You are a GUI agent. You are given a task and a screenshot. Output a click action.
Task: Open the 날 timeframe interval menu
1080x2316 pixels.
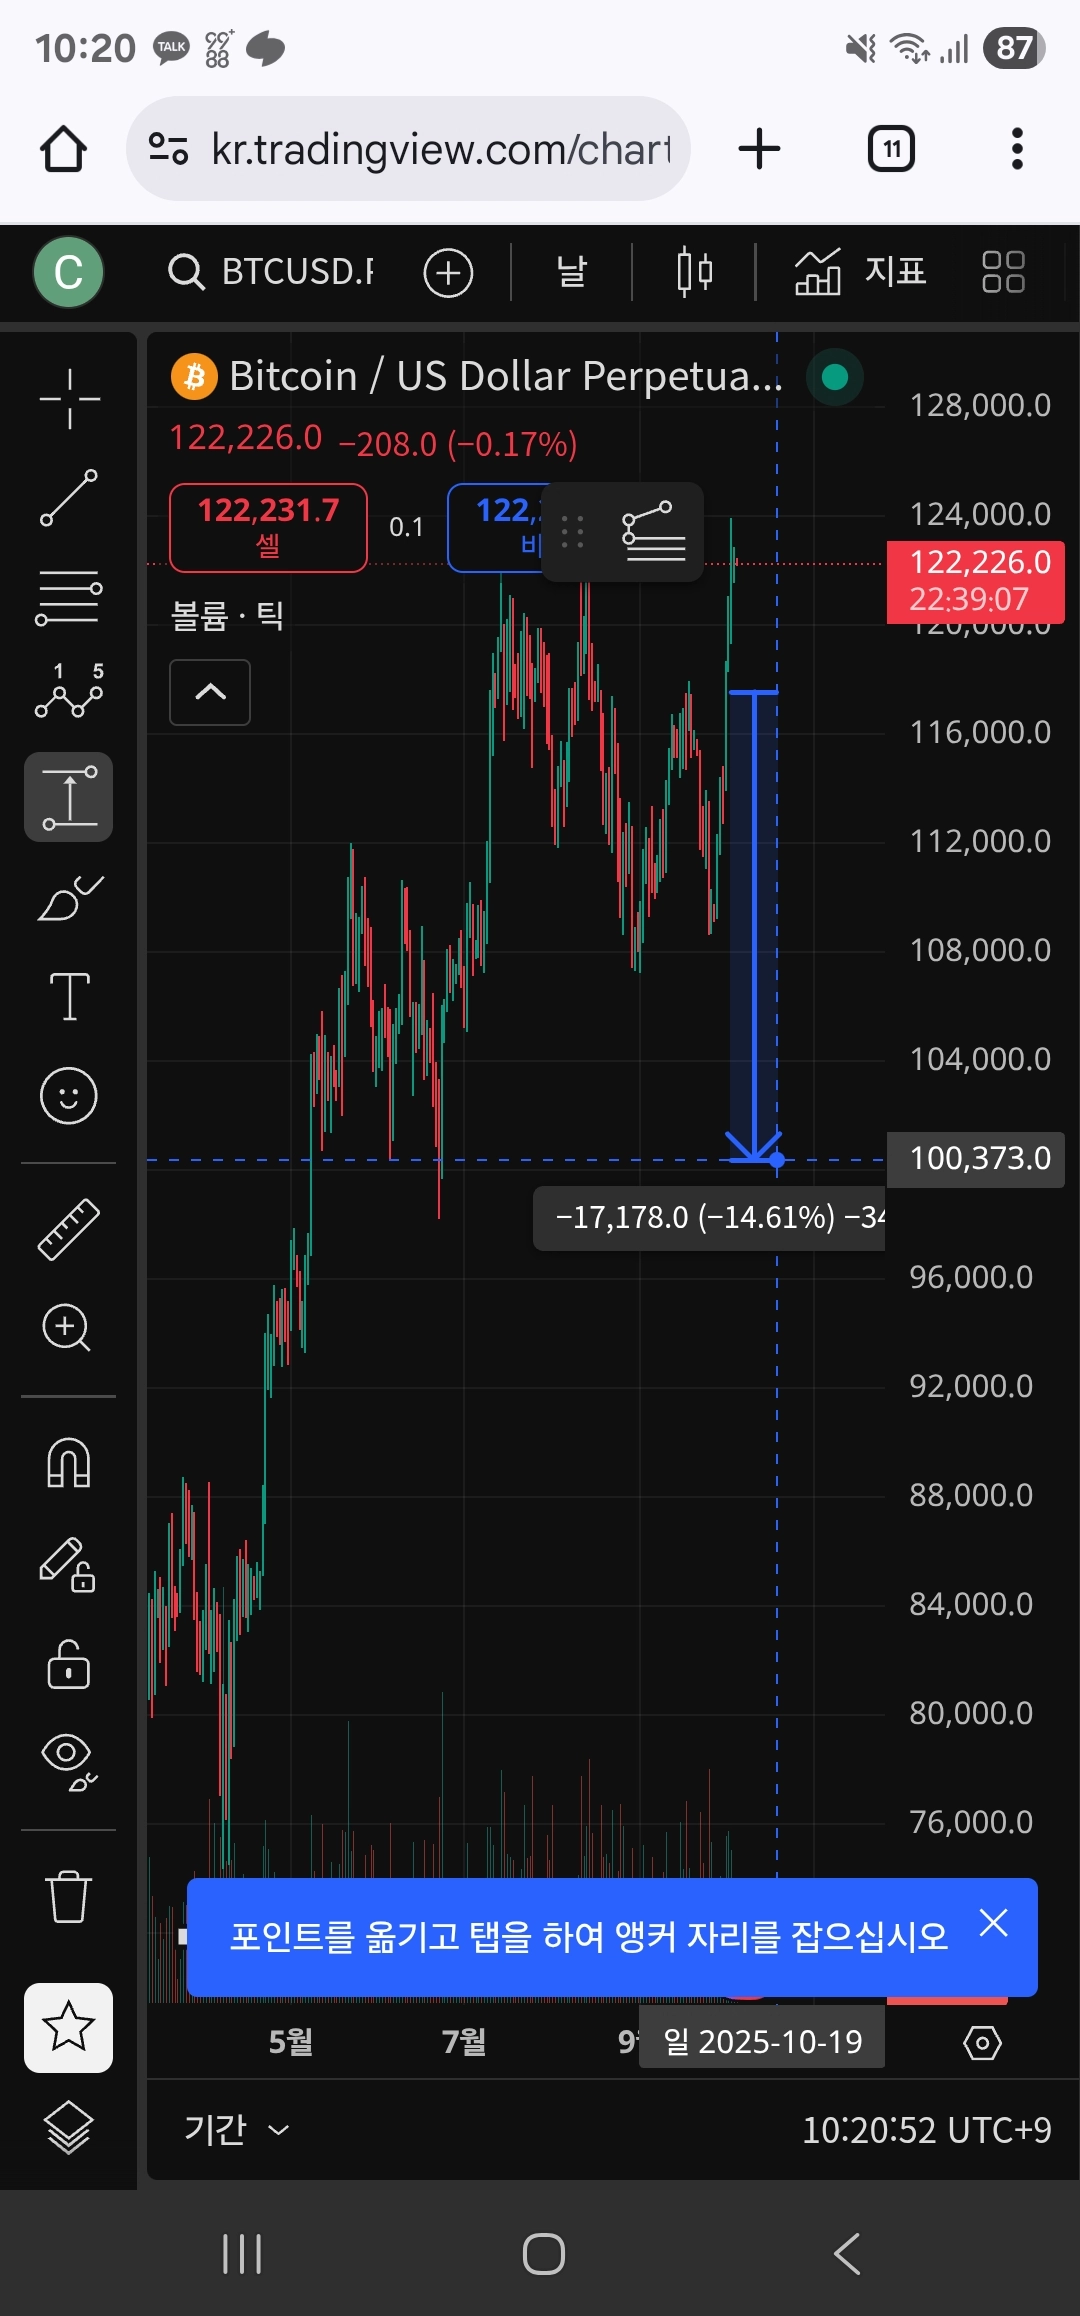pyautogui.click(x=571, y=272)
